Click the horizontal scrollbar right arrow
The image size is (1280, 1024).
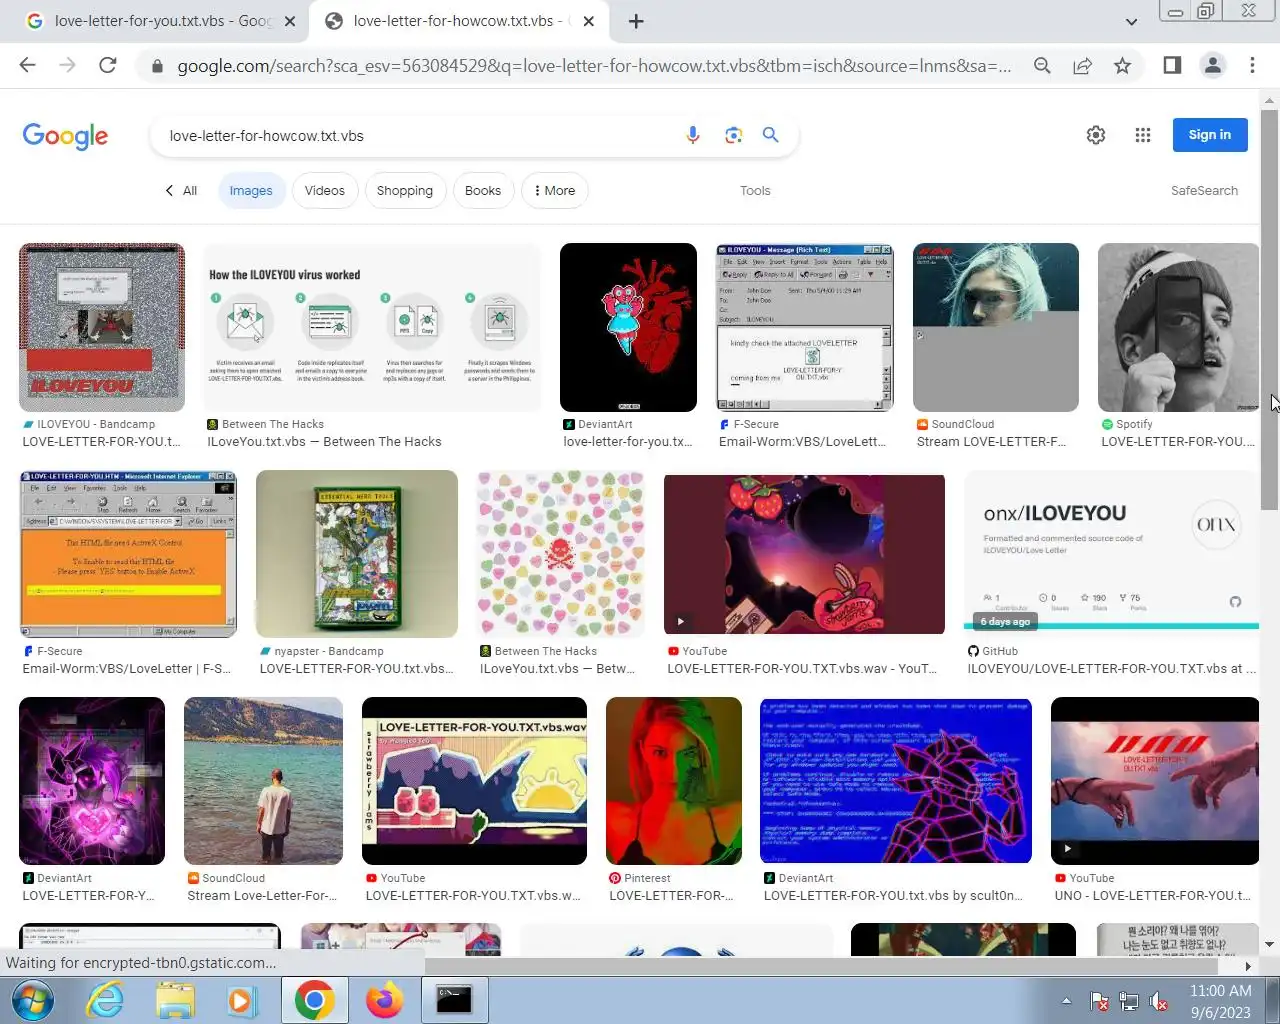[1248, 966]
